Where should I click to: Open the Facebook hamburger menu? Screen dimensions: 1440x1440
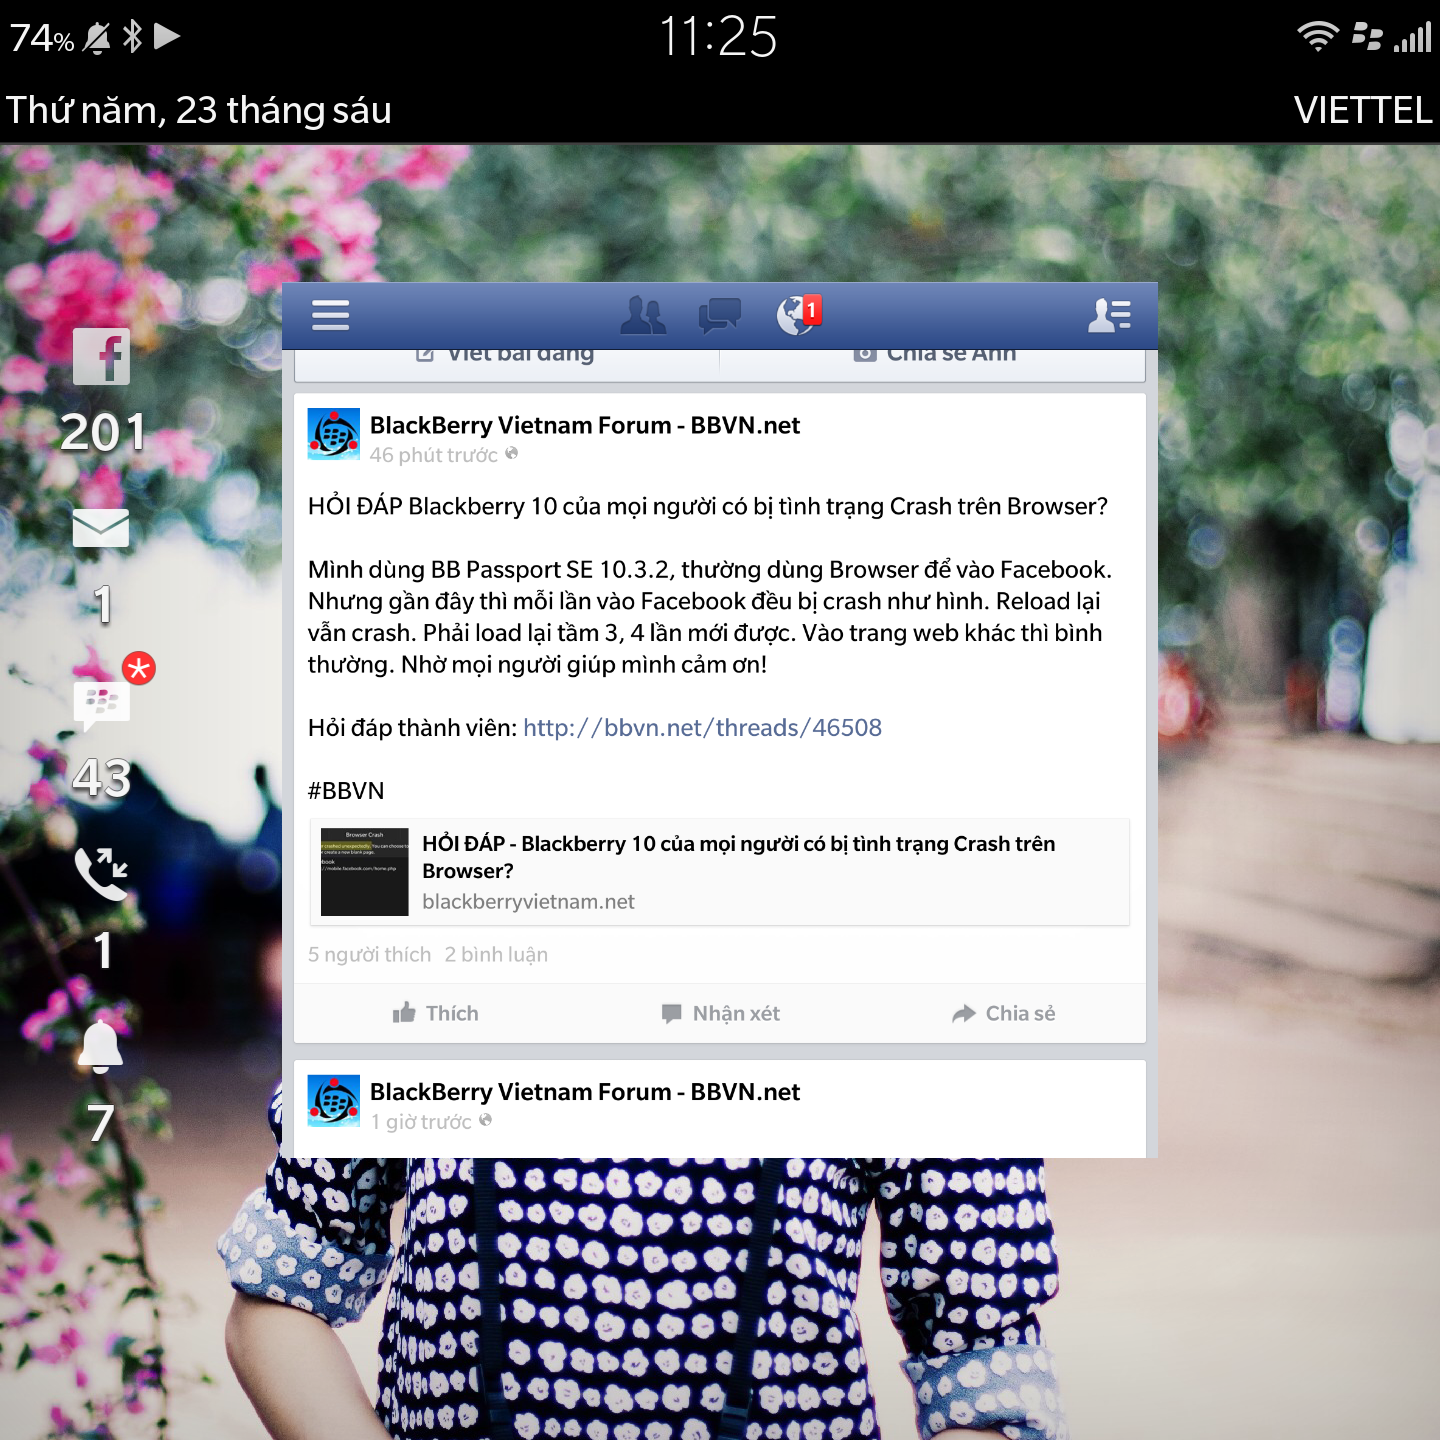(330, 315)
